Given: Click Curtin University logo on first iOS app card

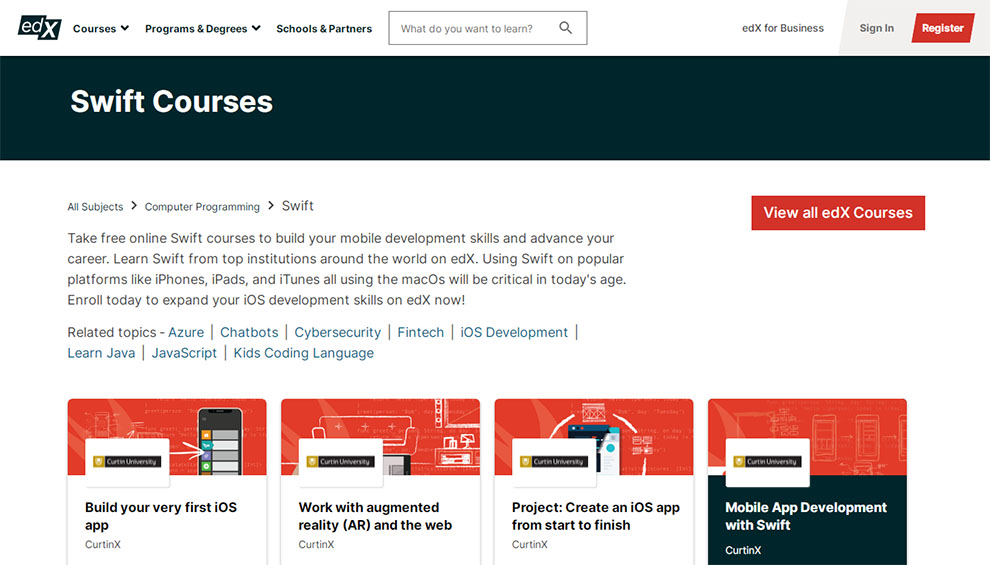Looking at the screenshot, I should click(x=127, y=462).
